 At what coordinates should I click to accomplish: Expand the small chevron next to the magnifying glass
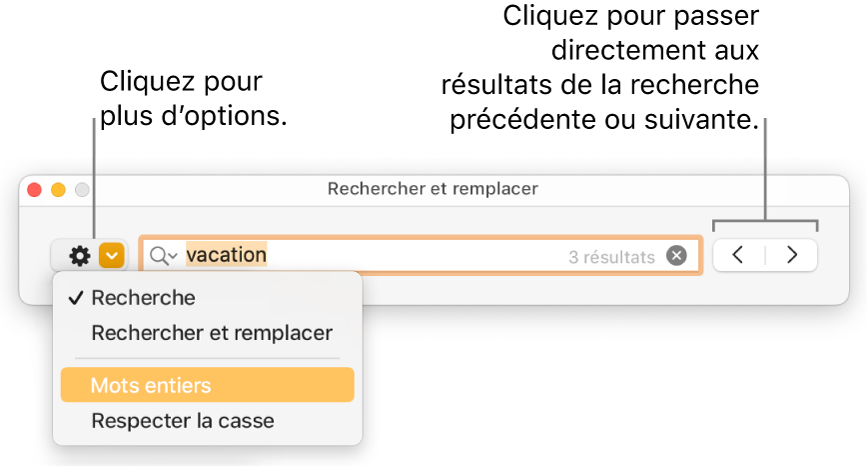[173, 257]
